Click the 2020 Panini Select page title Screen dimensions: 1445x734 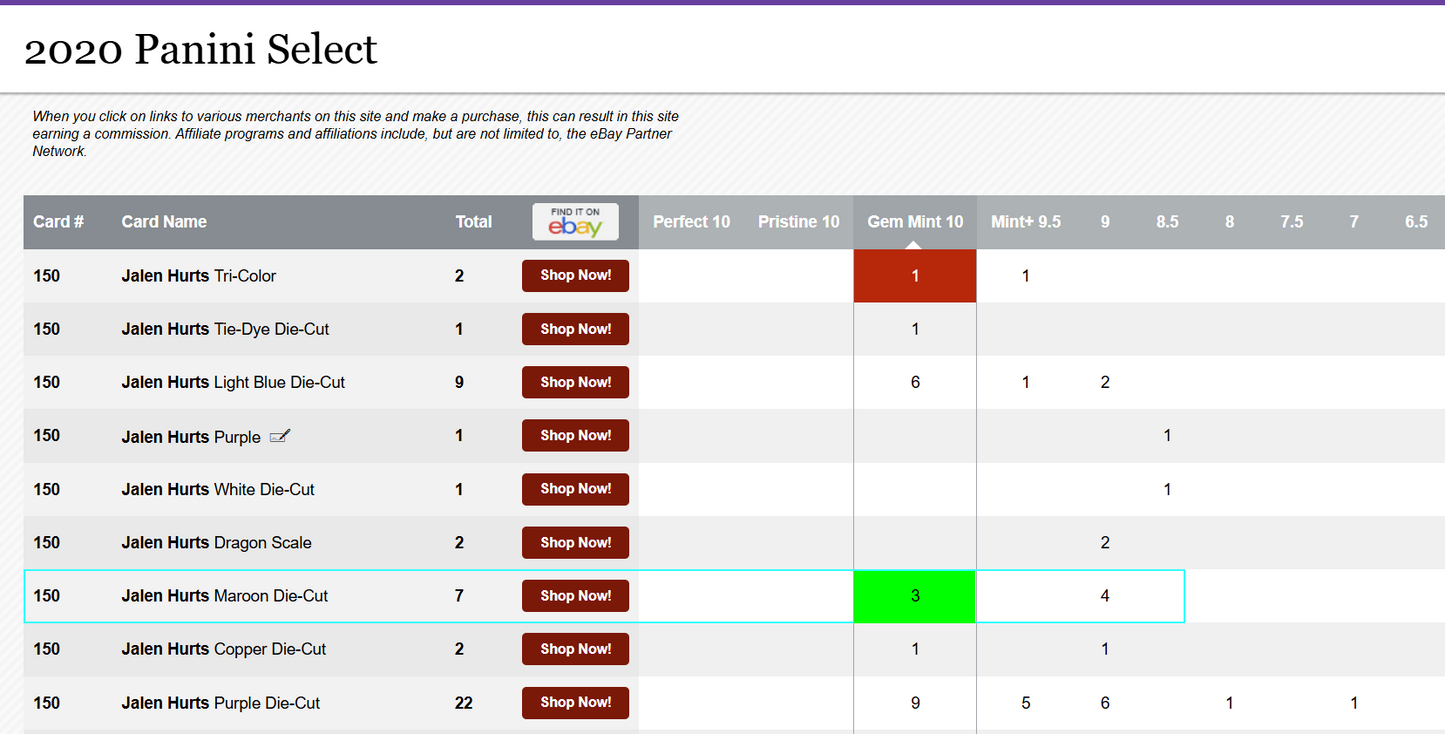tap(201, 50)
